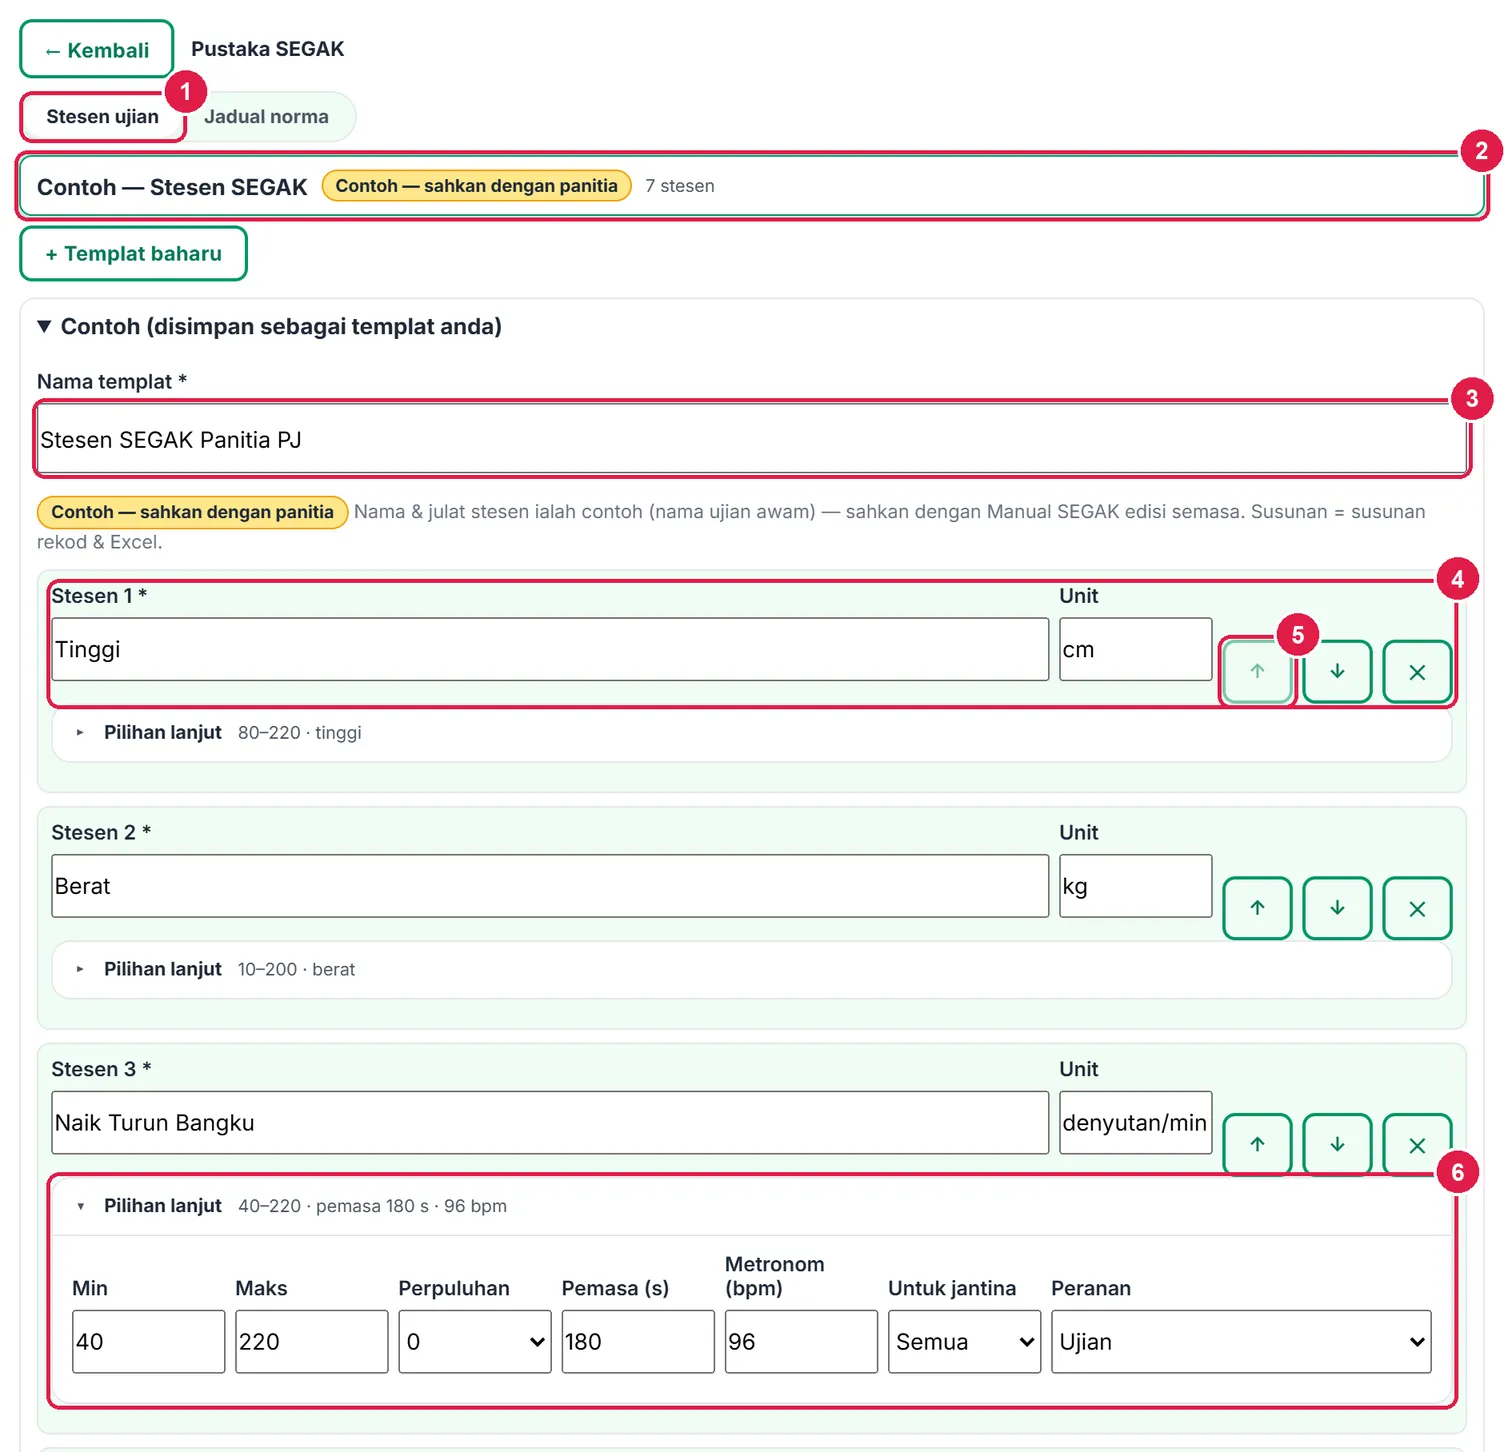Open the Peranan dropdown
The height and width of the screenshot is (1452, 1504).
coord(1241,1342)
